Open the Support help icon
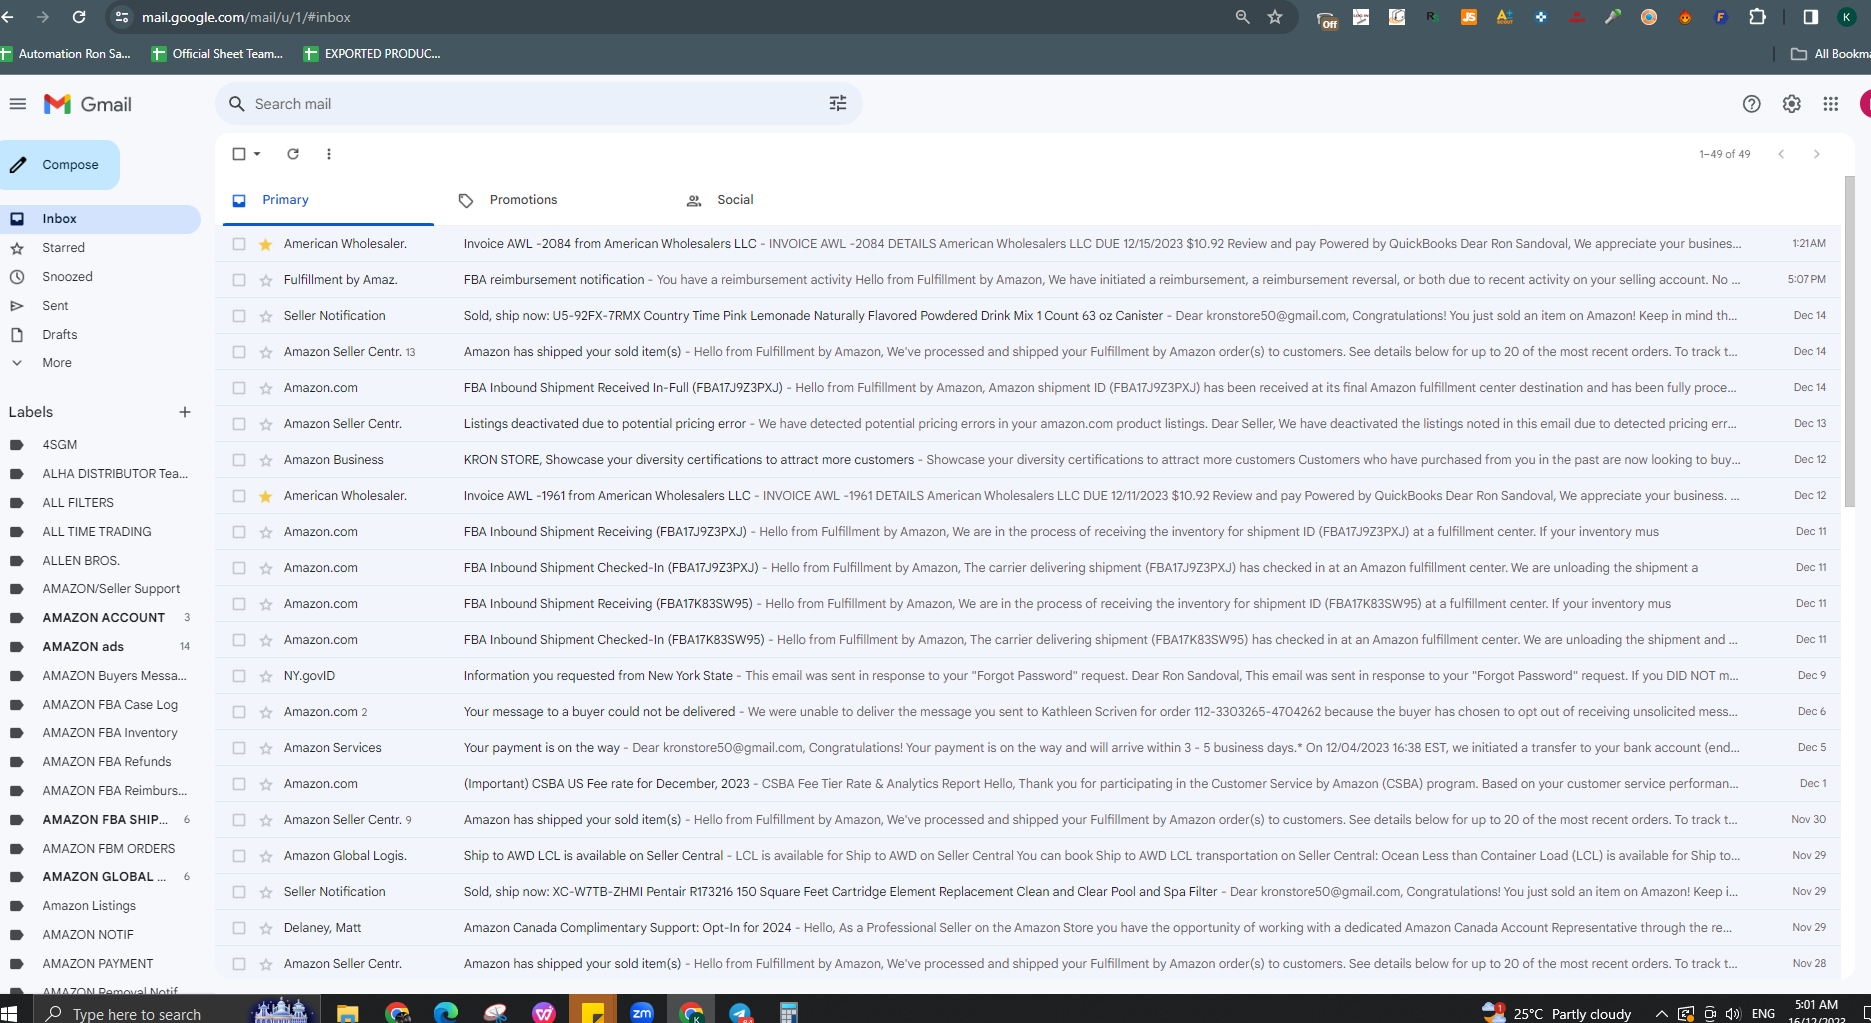Image resolution: width=1871 pixels, height=1023 pixels. click(1751, 104)
